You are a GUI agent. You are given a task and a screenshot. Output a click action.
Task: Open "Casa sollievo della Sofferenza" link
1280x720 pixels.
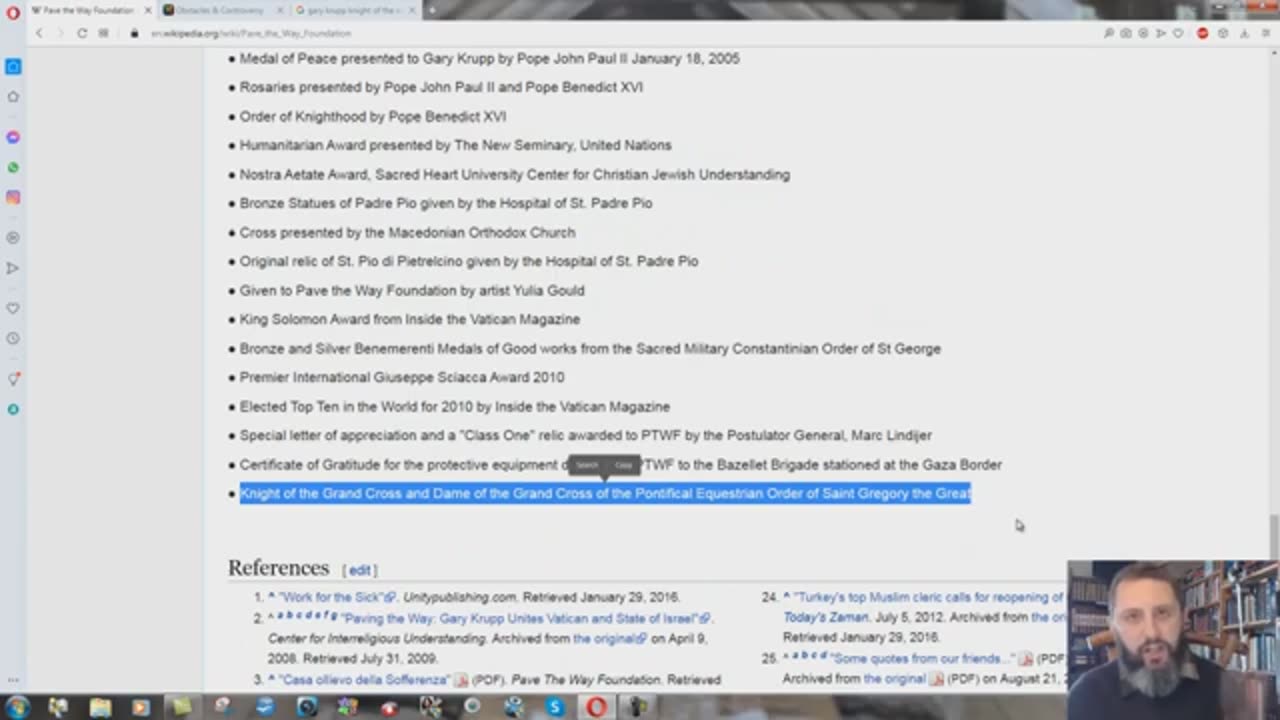tap(365, 680)
